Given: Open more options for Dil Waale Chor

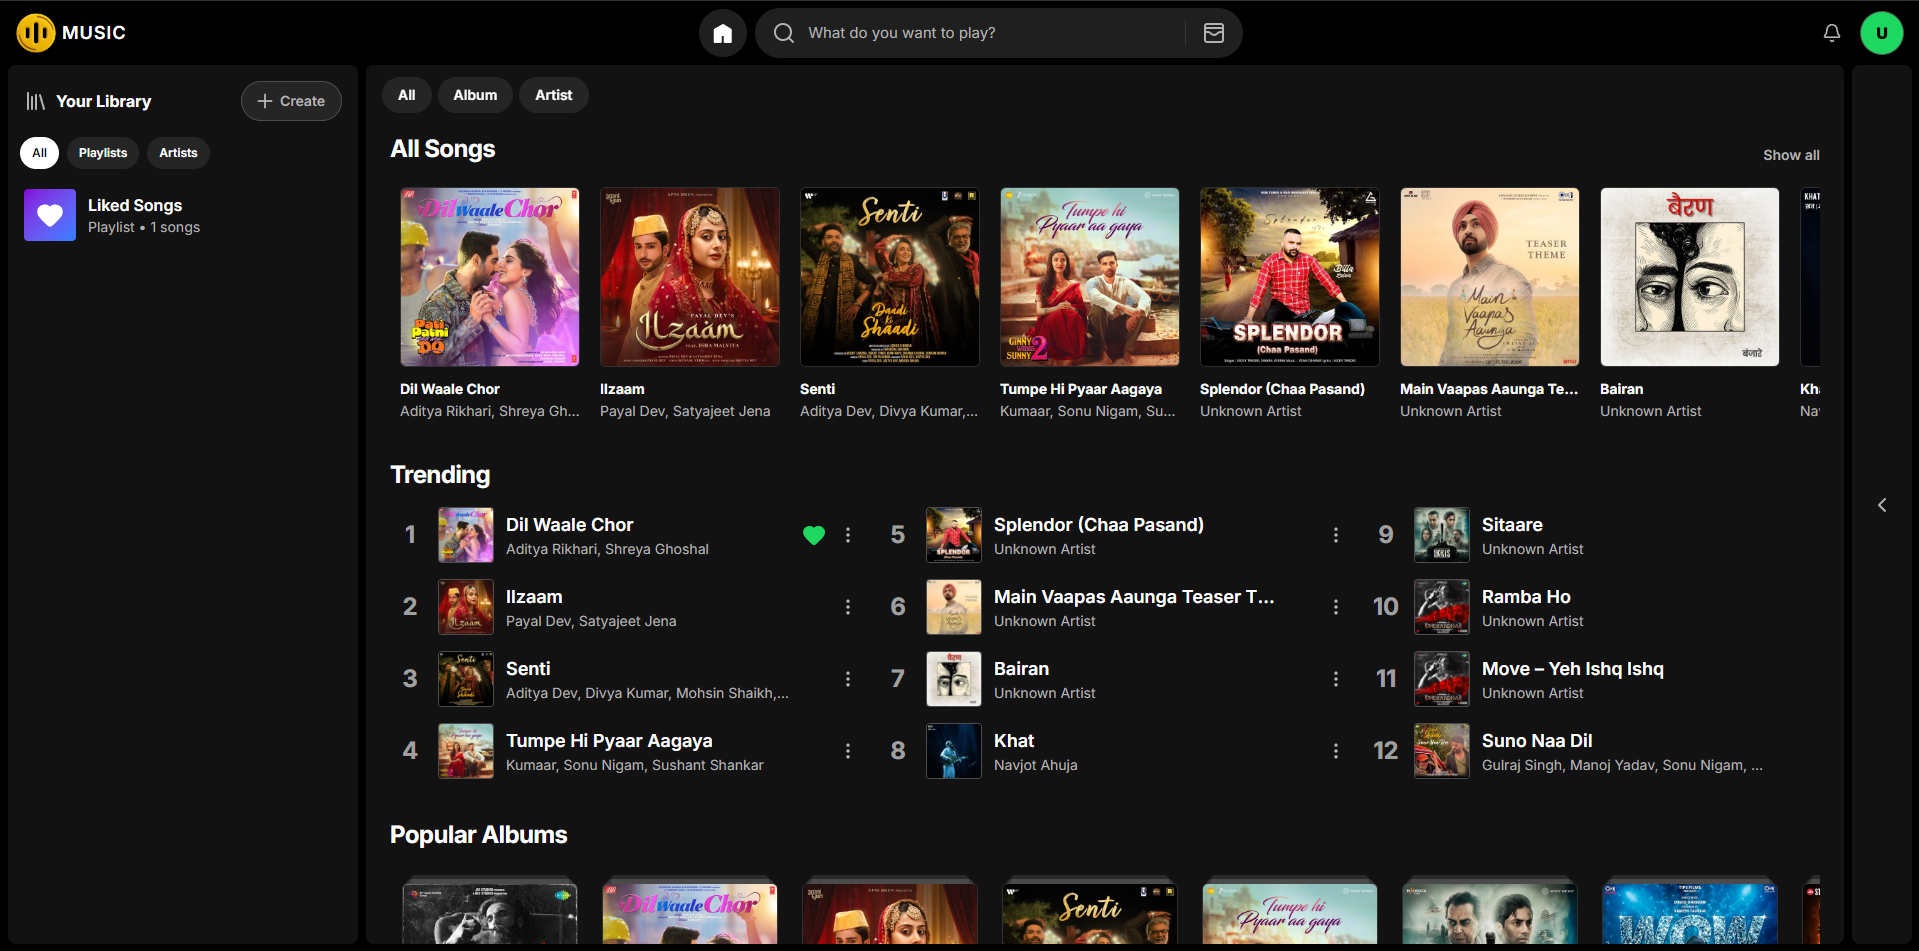Looking at the screenshot, I should 848,535.
